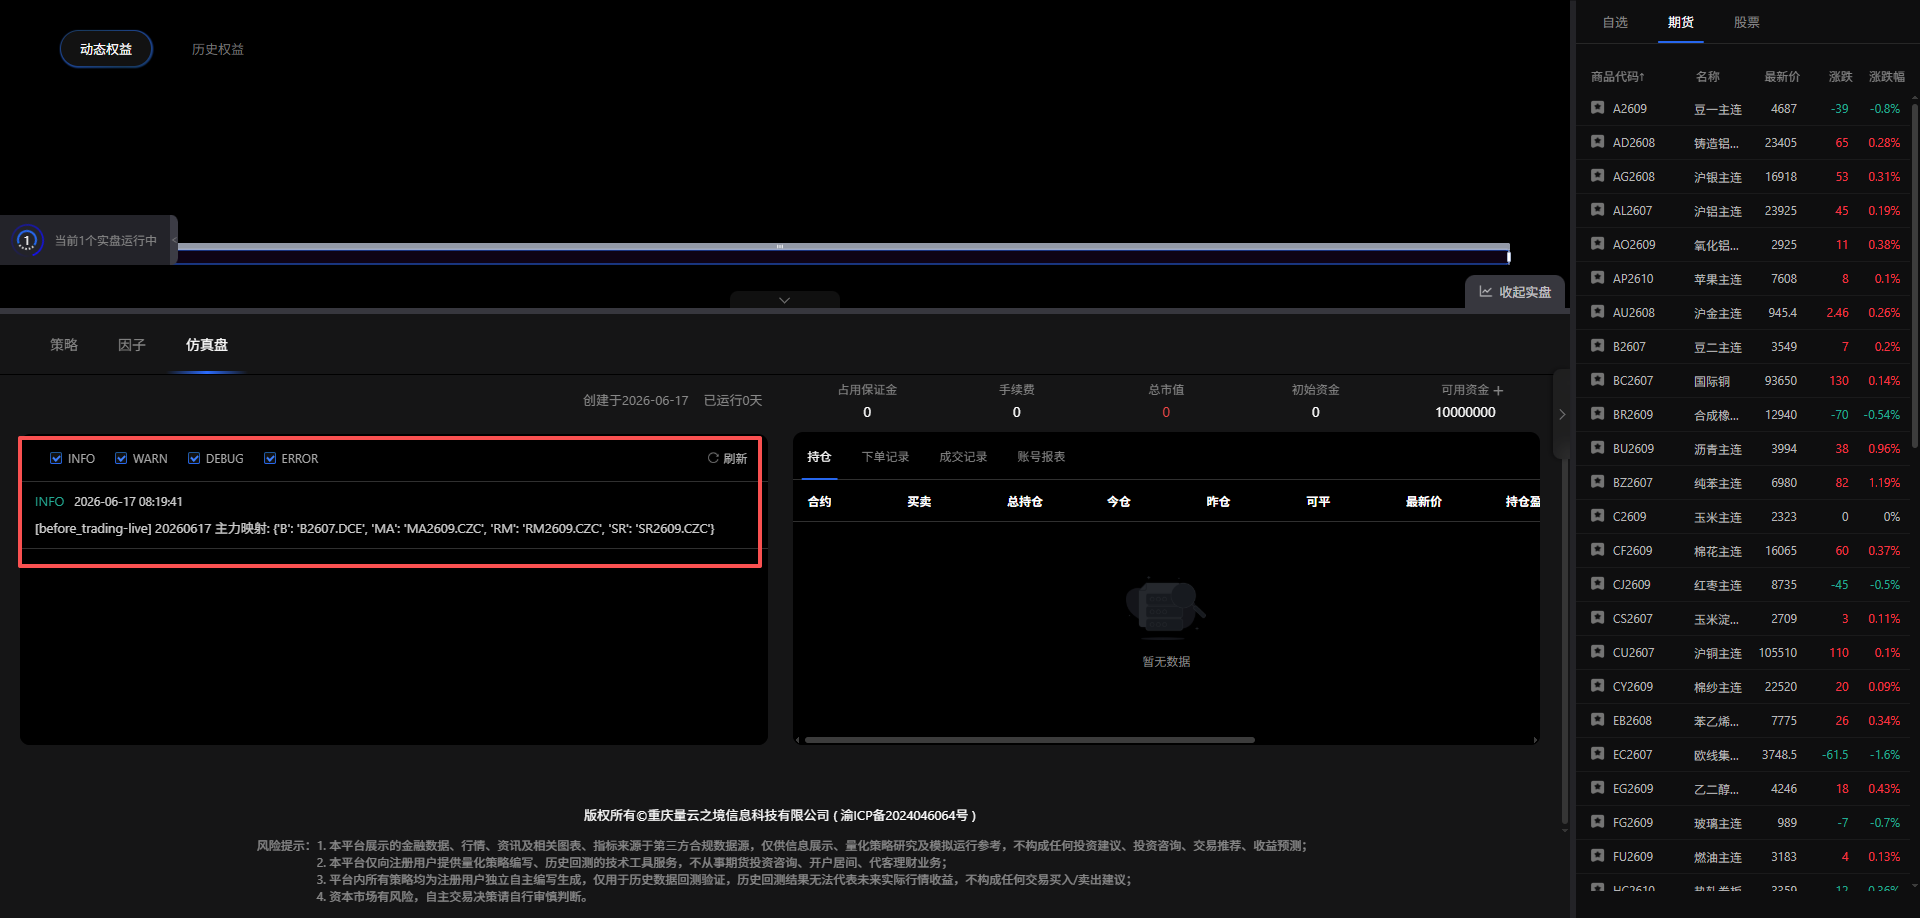Click the bookmark icon beside CJ2609
The image size is (1920, 918).
click(1597, 584)
